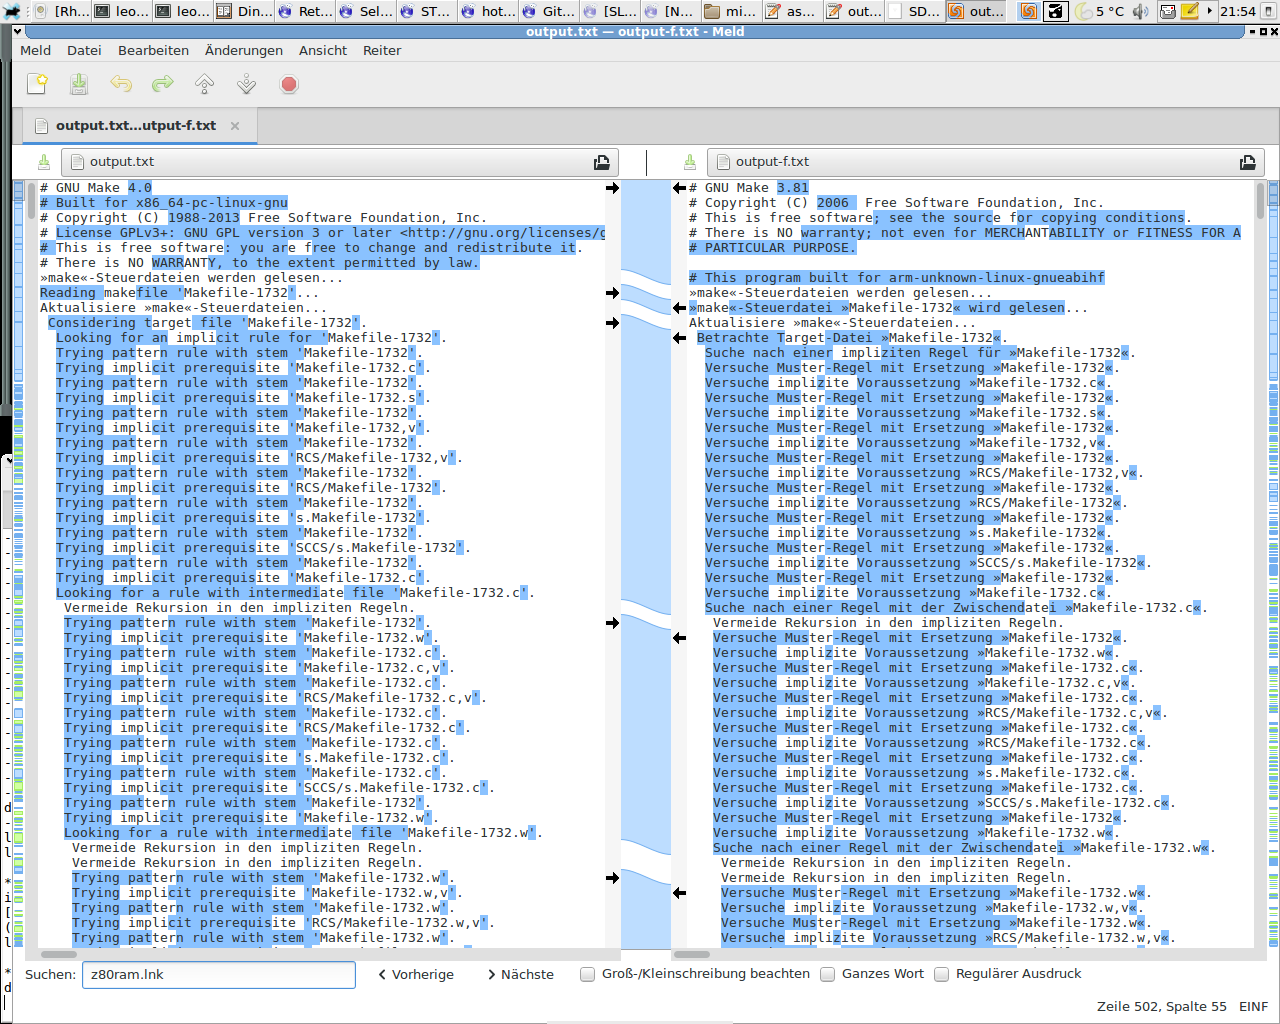The width and height of the screenshot is (1280, 1024).
Task: Open the Ansicht menu
Action: 323,51
